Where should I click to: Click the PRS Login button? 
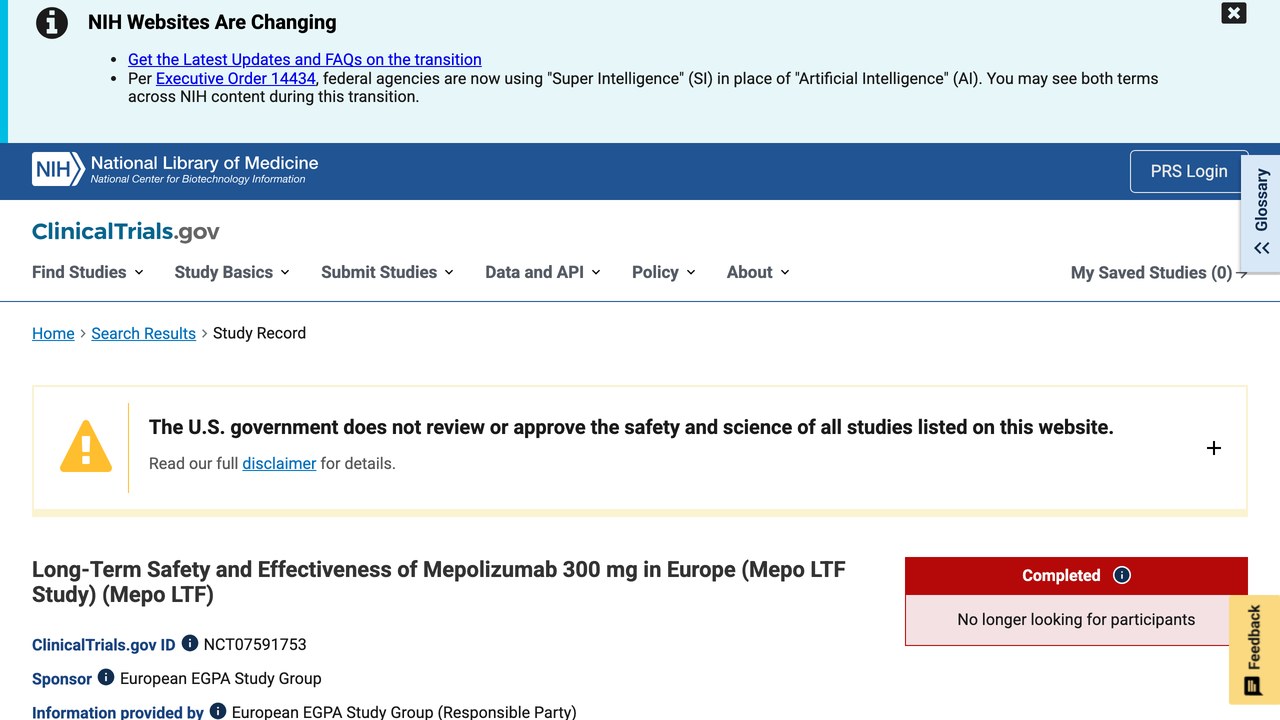tap(1189, 171)
